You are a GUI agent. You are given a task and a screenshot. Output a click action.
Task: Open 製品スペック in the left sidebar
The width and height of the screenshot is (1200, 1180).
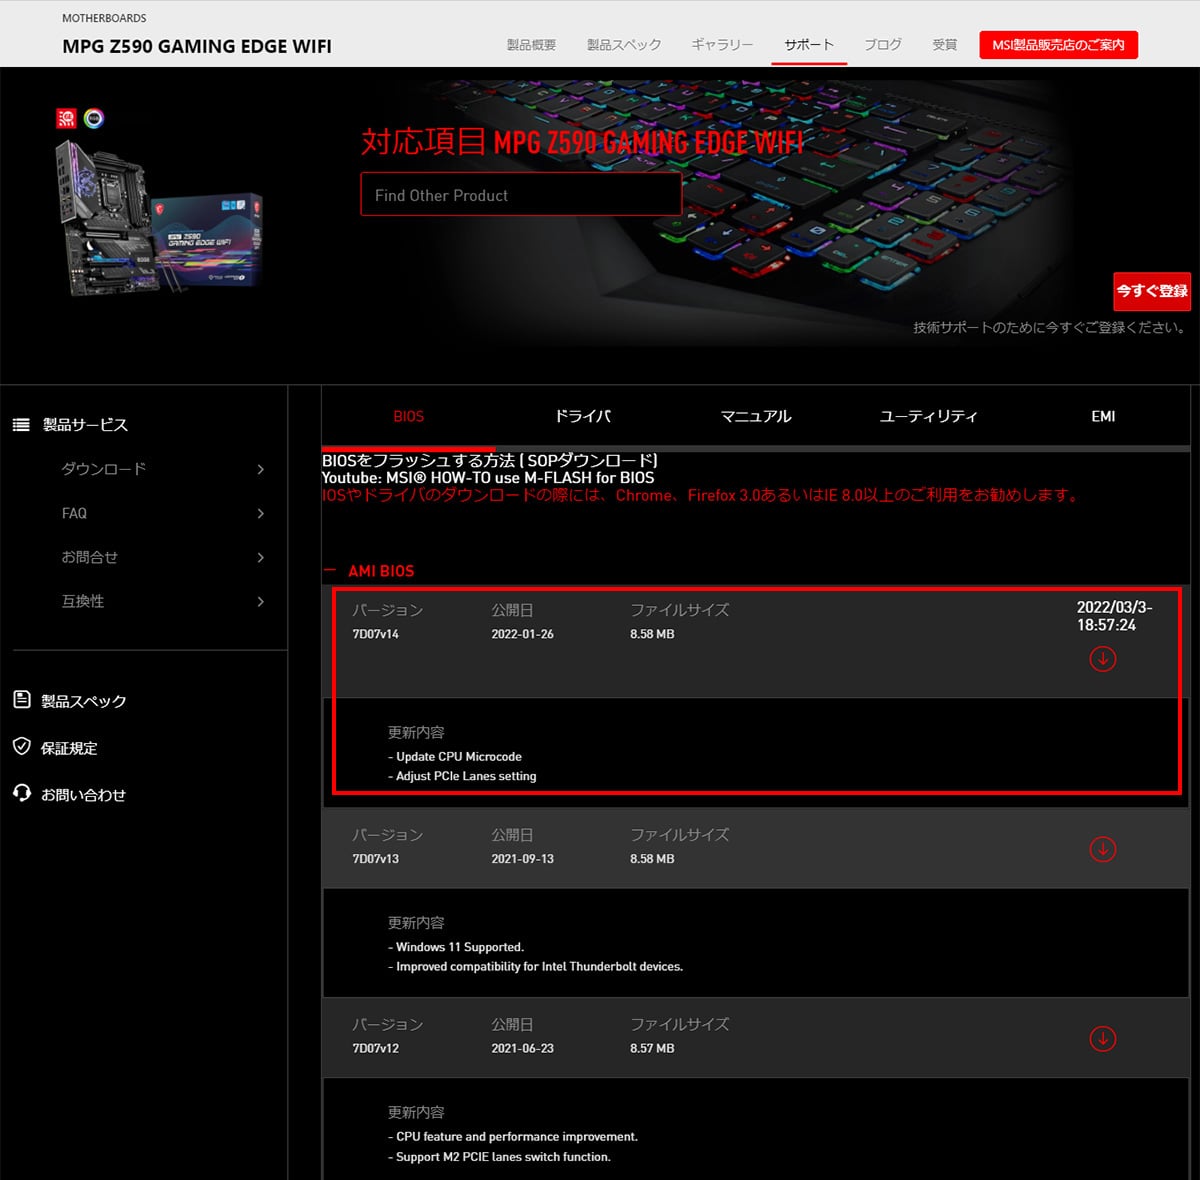[84, 701]
